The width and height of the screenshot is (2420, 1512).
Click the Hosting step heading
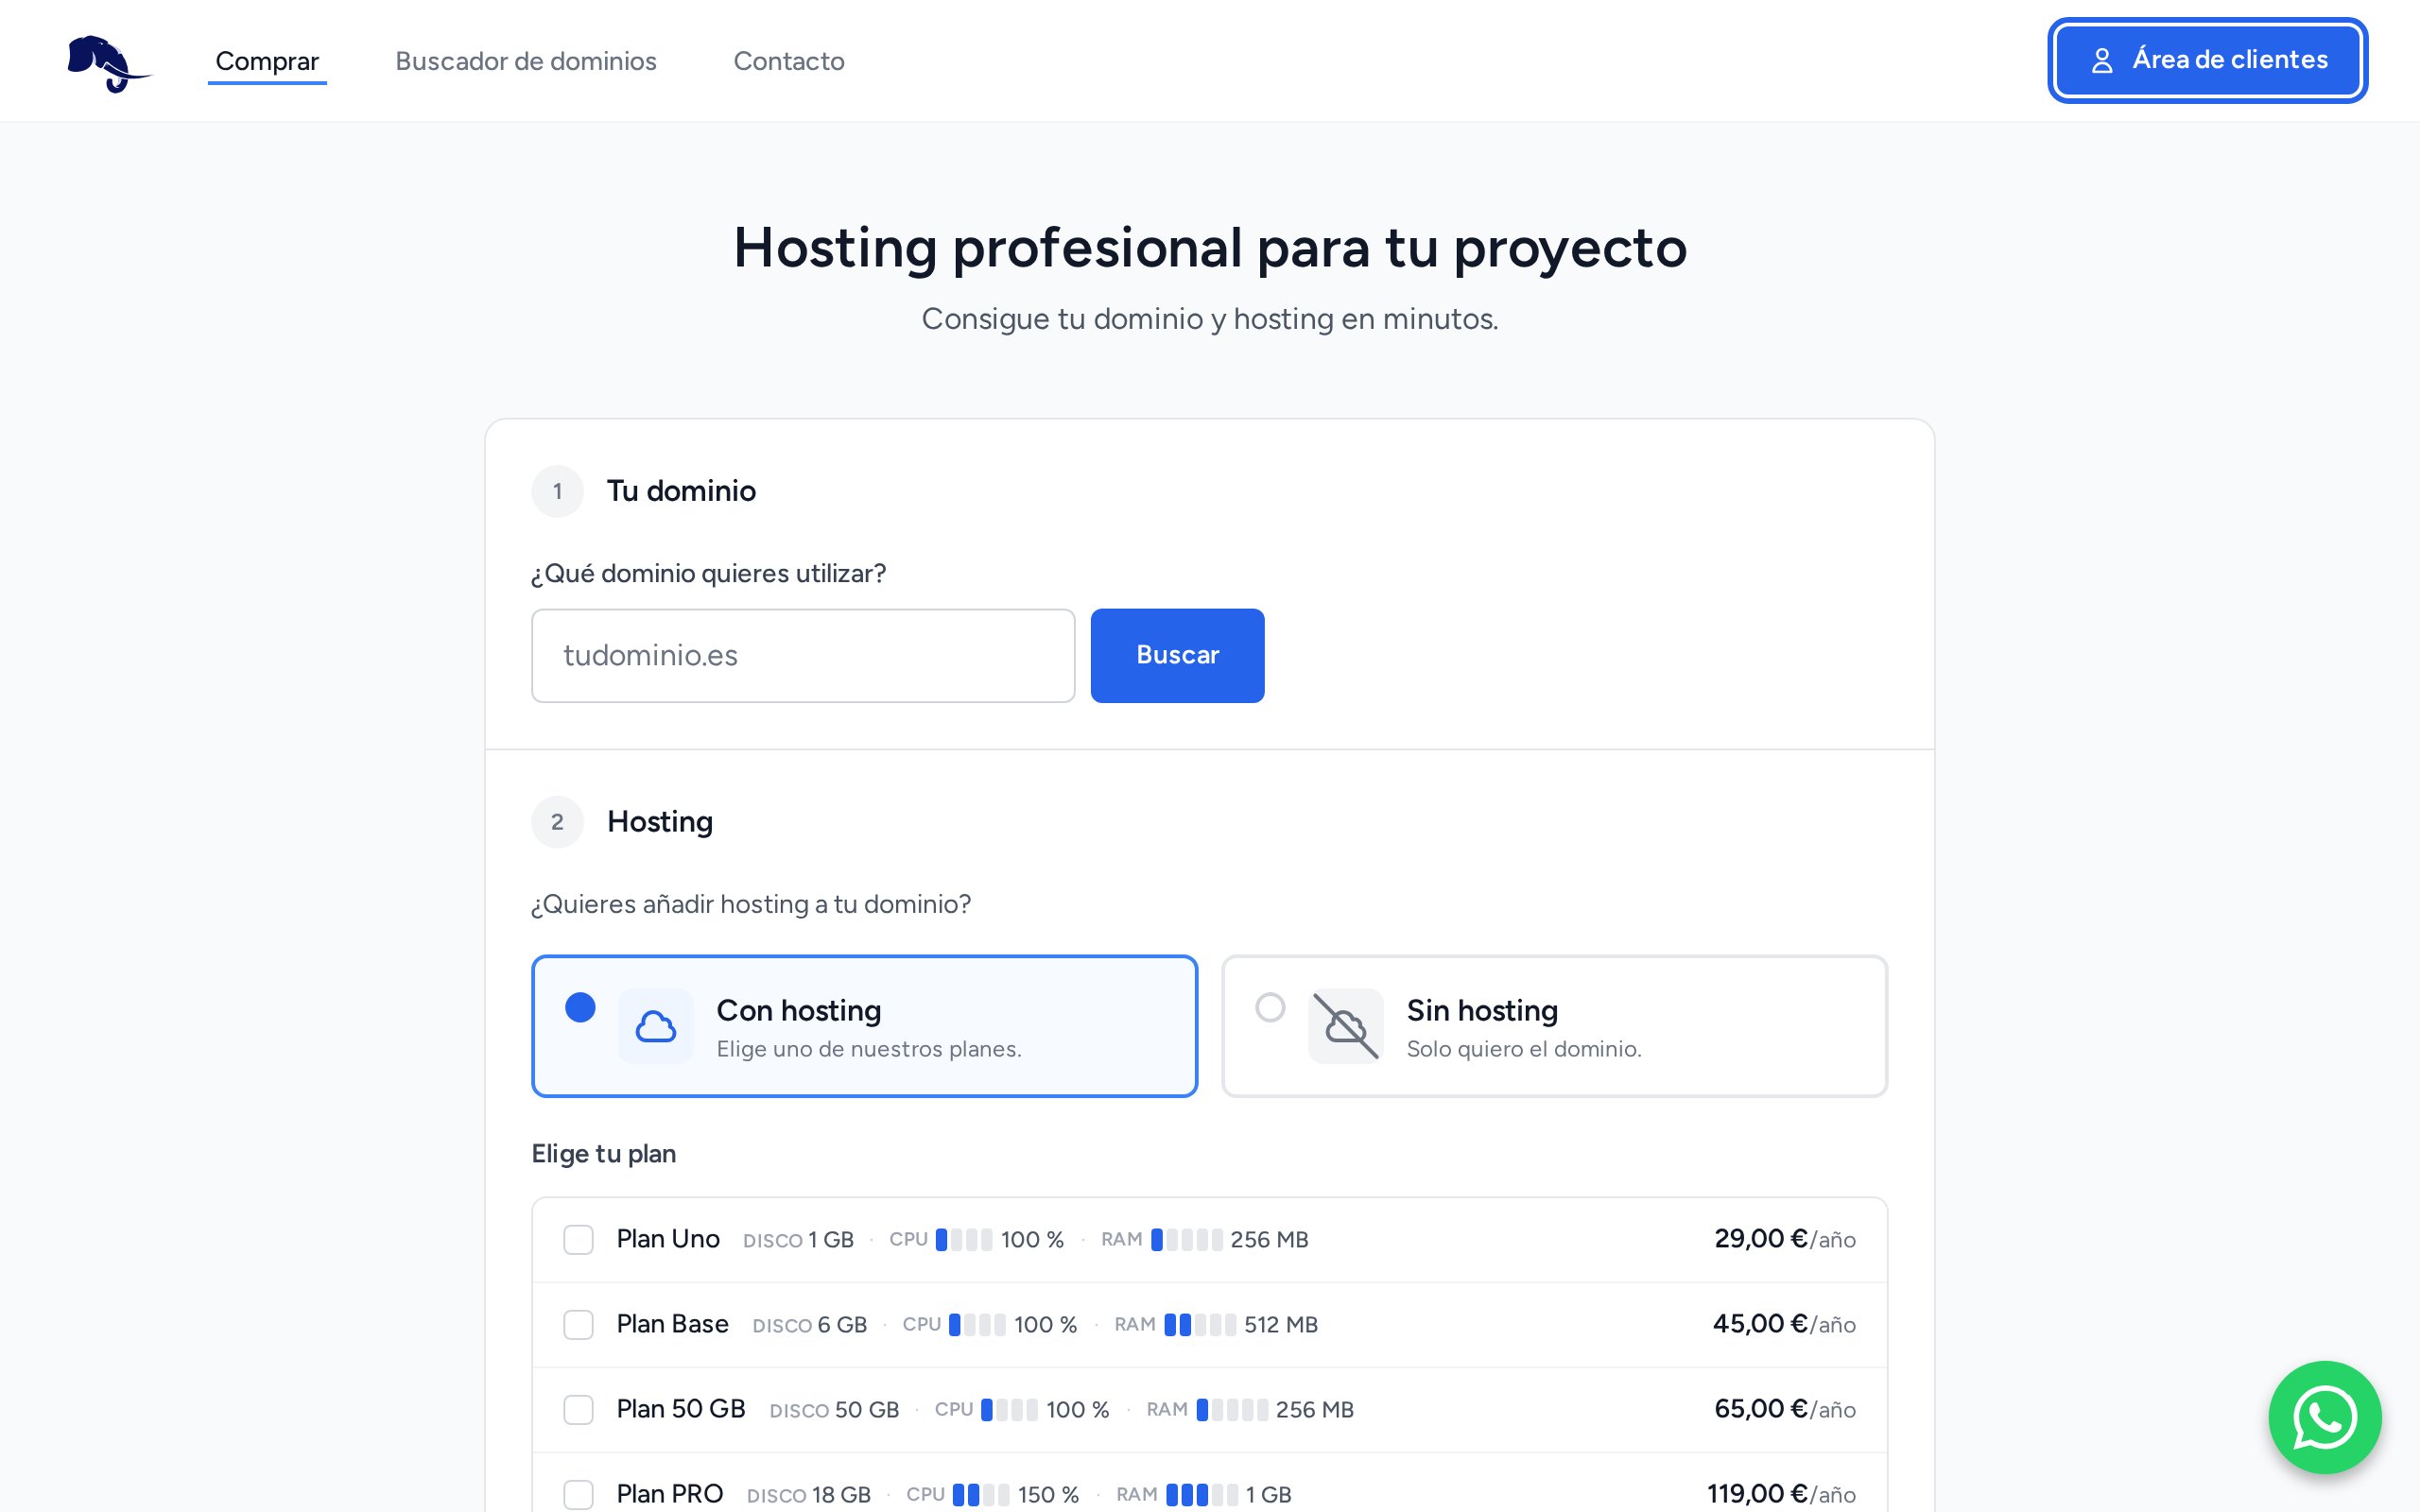coord(660,822)
